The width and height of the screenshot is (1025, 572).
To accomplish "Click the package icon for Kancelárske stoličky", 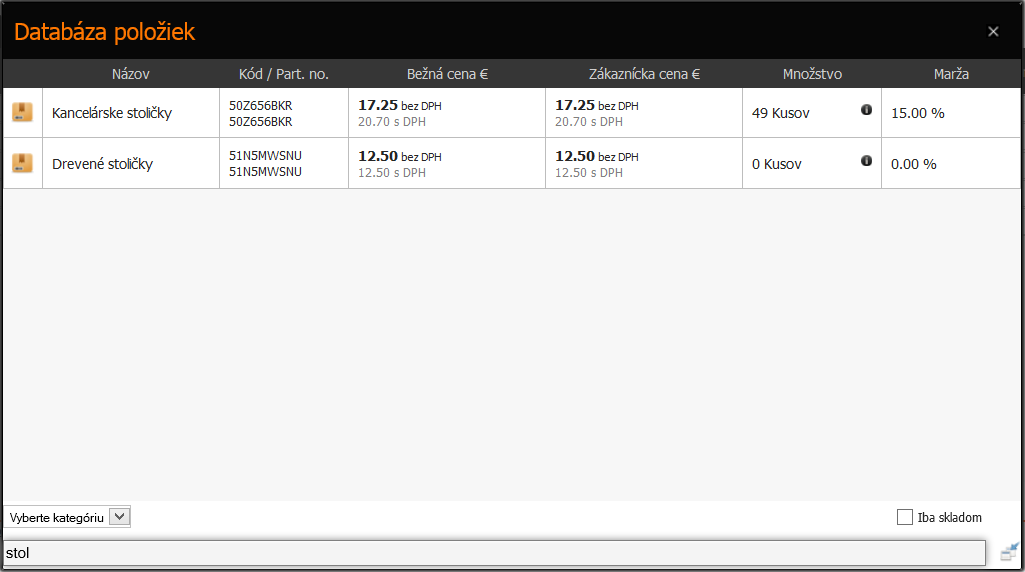I will coord(22,112).
